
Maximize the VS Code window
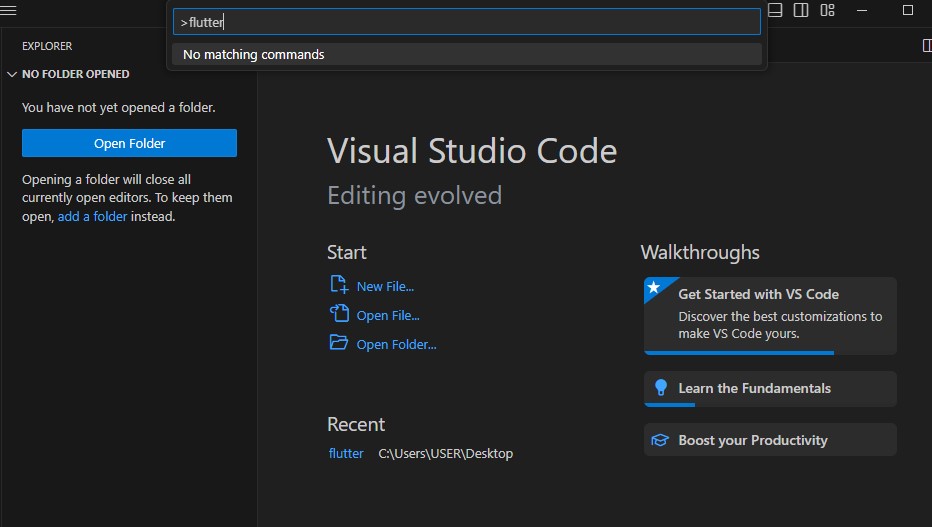(x=908, y=10)
